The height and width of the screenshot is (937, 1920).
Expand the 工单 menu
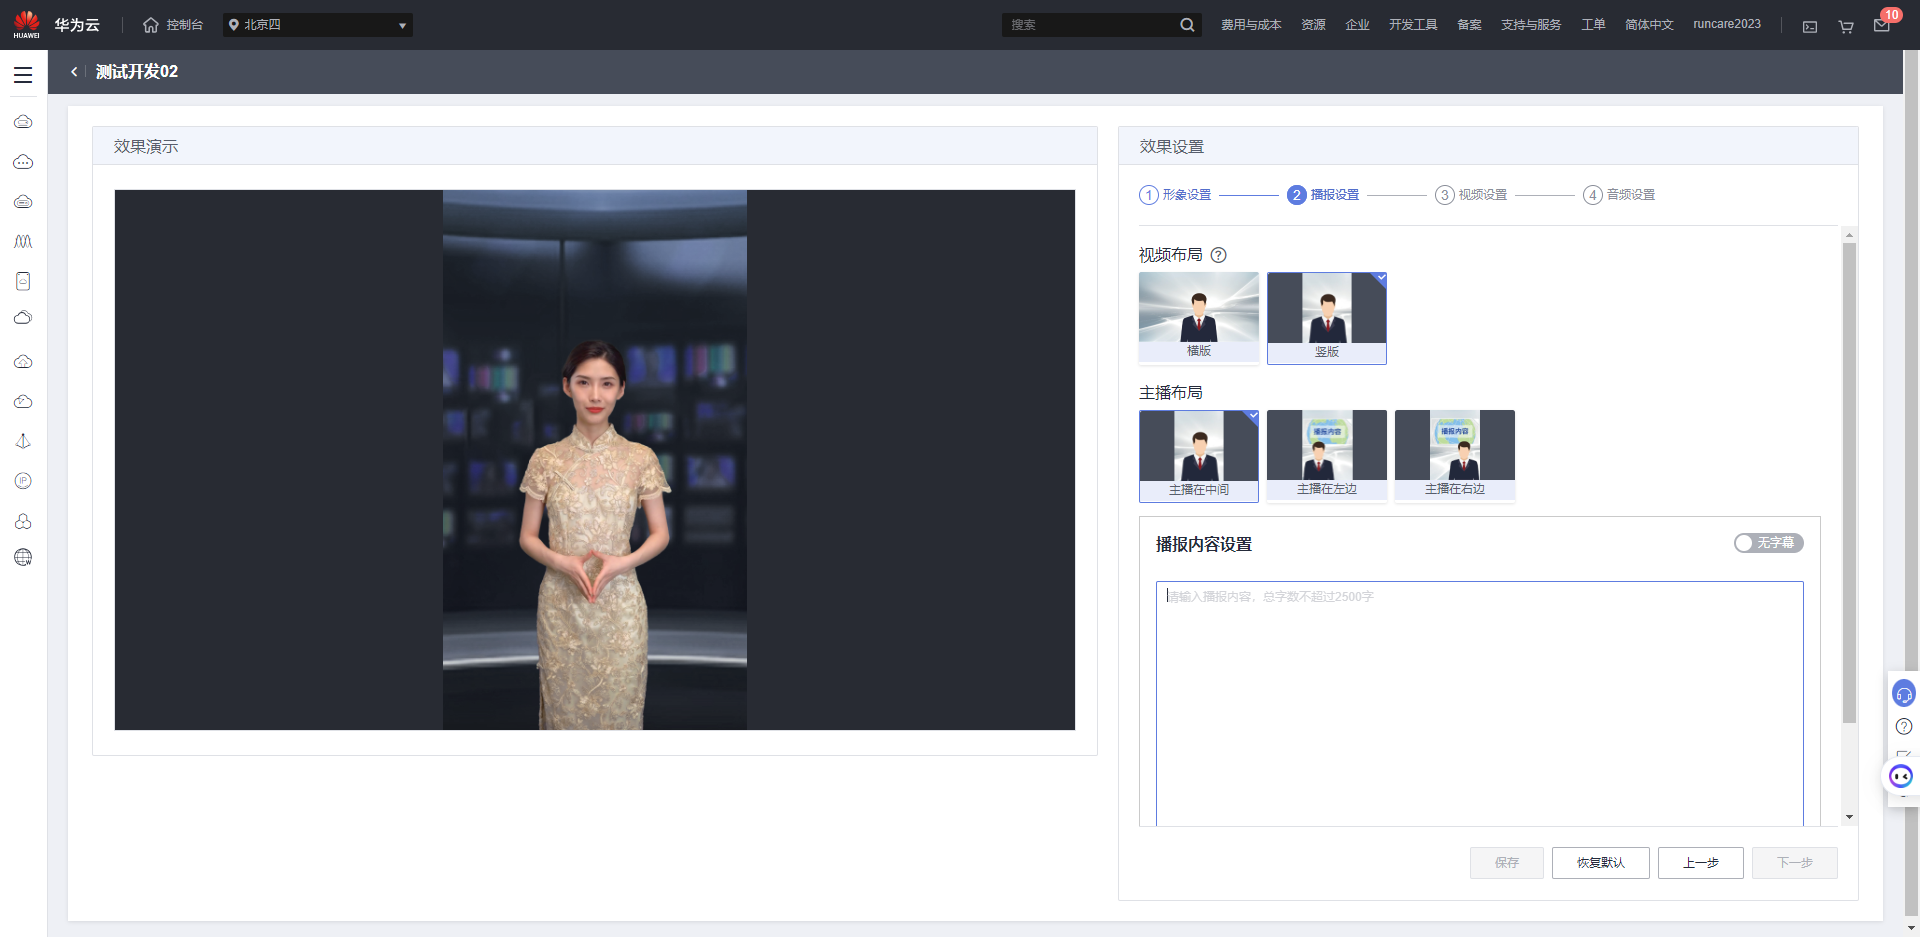pos(1593,25)
